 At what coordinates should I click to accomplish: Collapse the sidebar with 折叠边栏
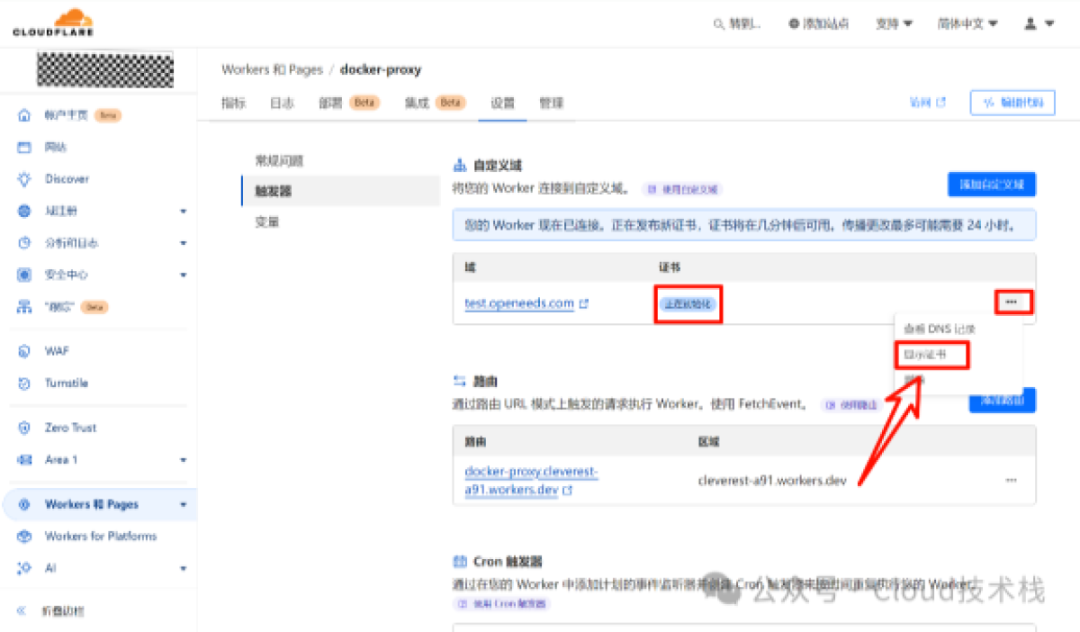52,611
